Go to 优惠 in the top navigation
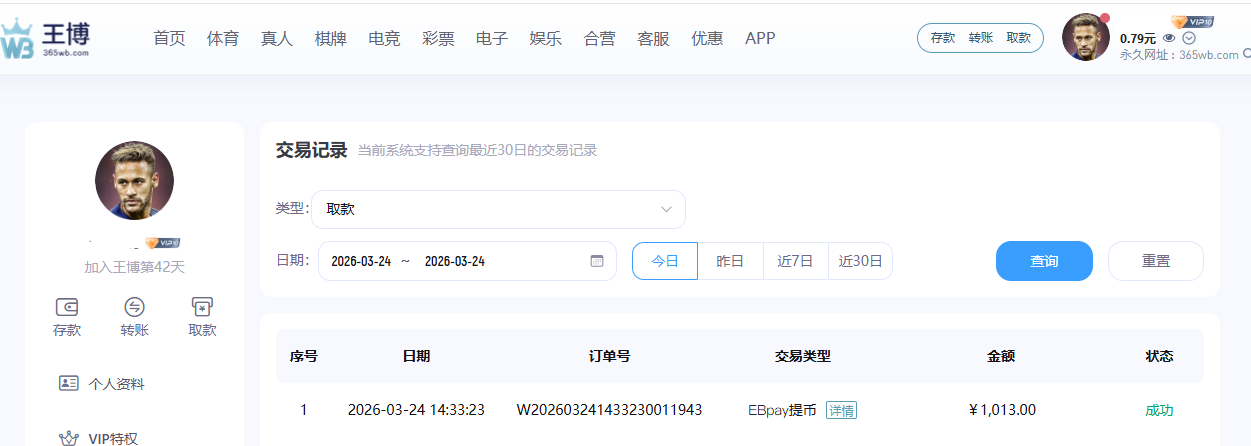Screen dimensions: 1251x446 (707, 39)
